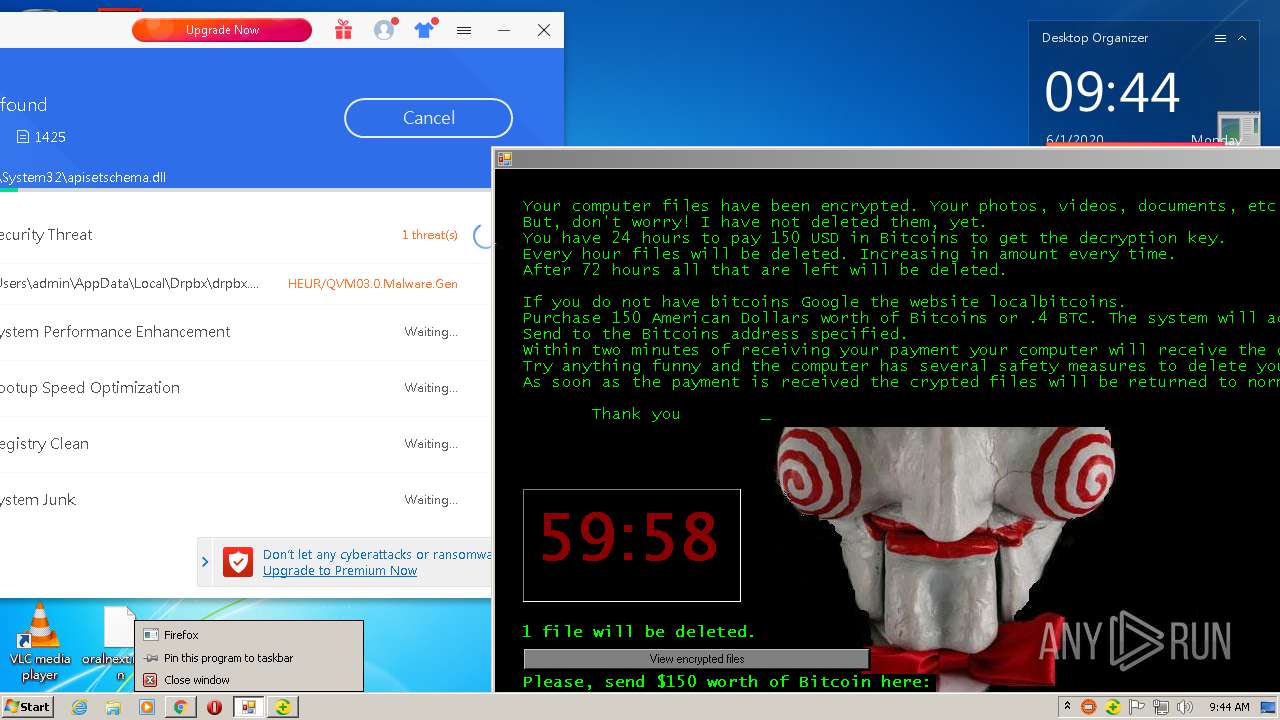The image size is (1280, 720).
Task: Click the red Upgrade Now button
Action: 222,30
